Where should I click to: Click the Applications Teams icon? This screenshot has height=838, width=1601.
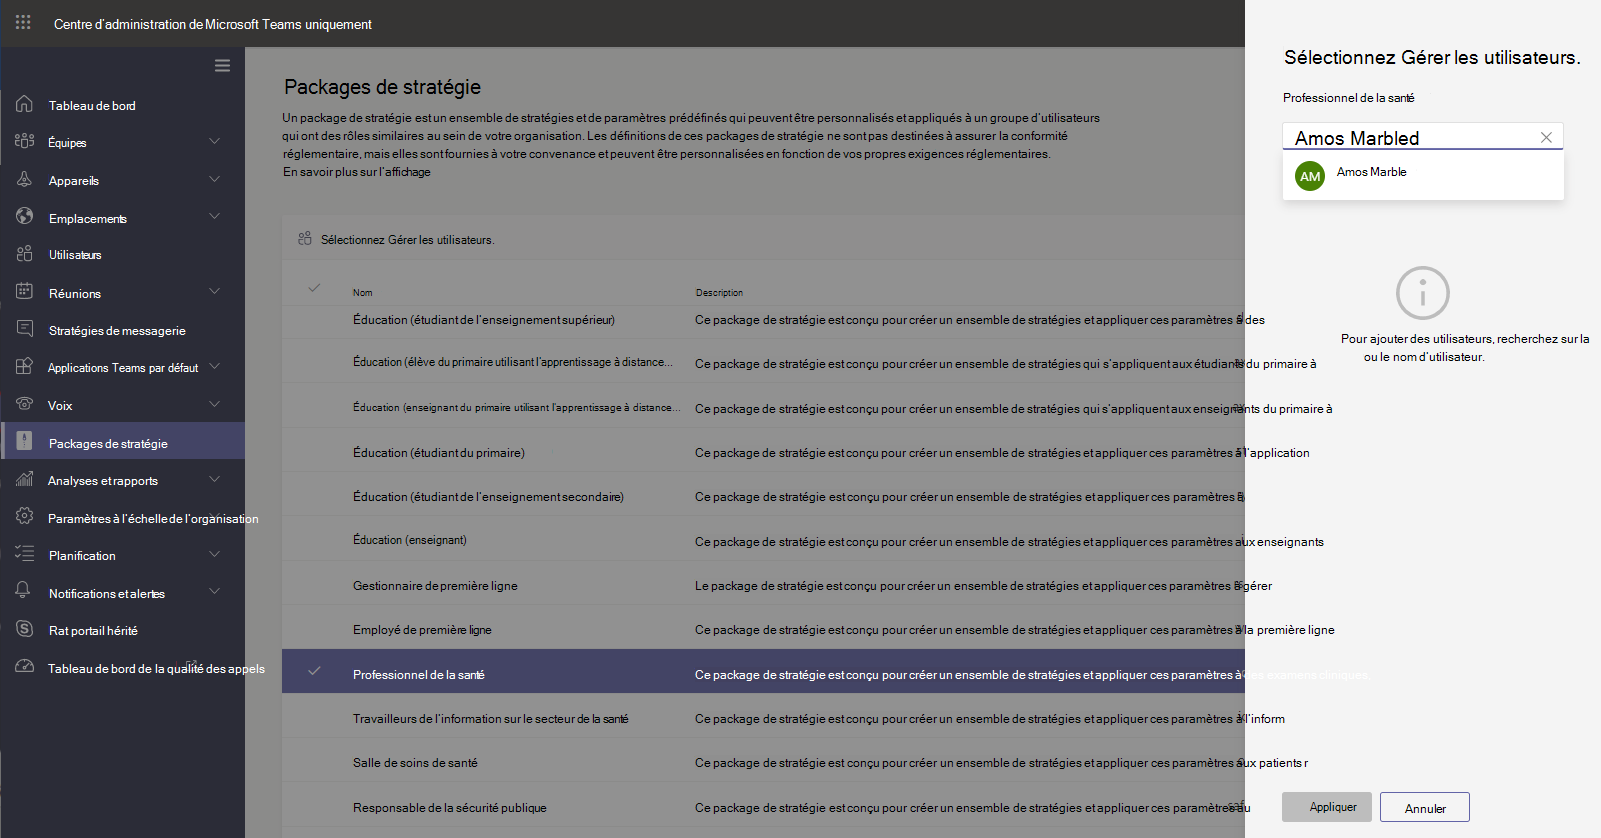pyautogui.click(x=25, y=366)
